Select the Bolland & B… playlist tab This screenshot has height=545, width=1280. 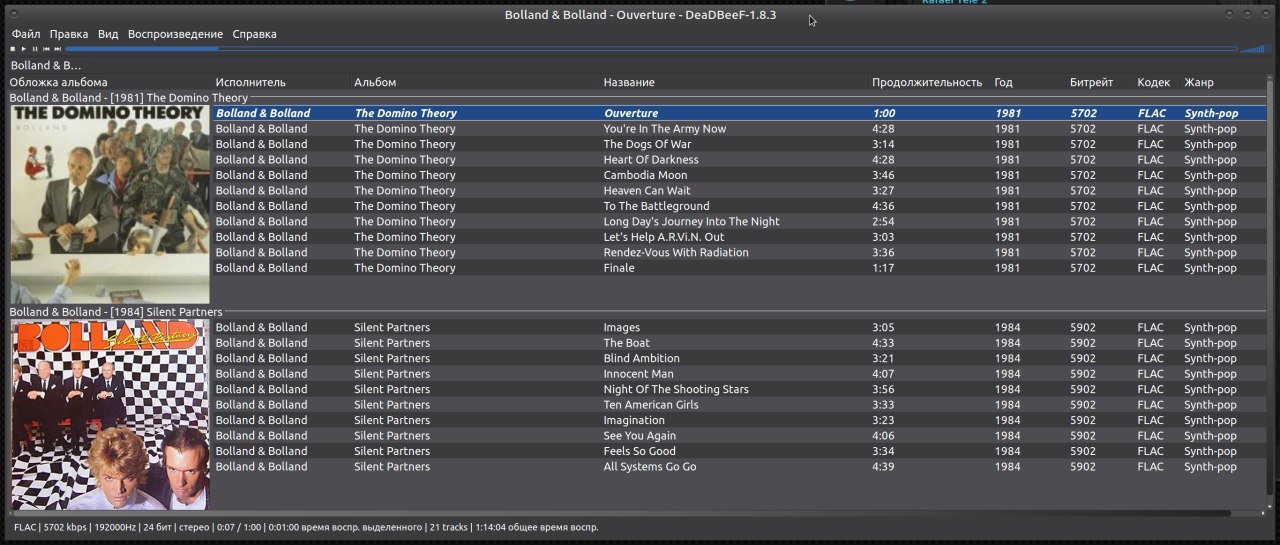click(46, 65)
